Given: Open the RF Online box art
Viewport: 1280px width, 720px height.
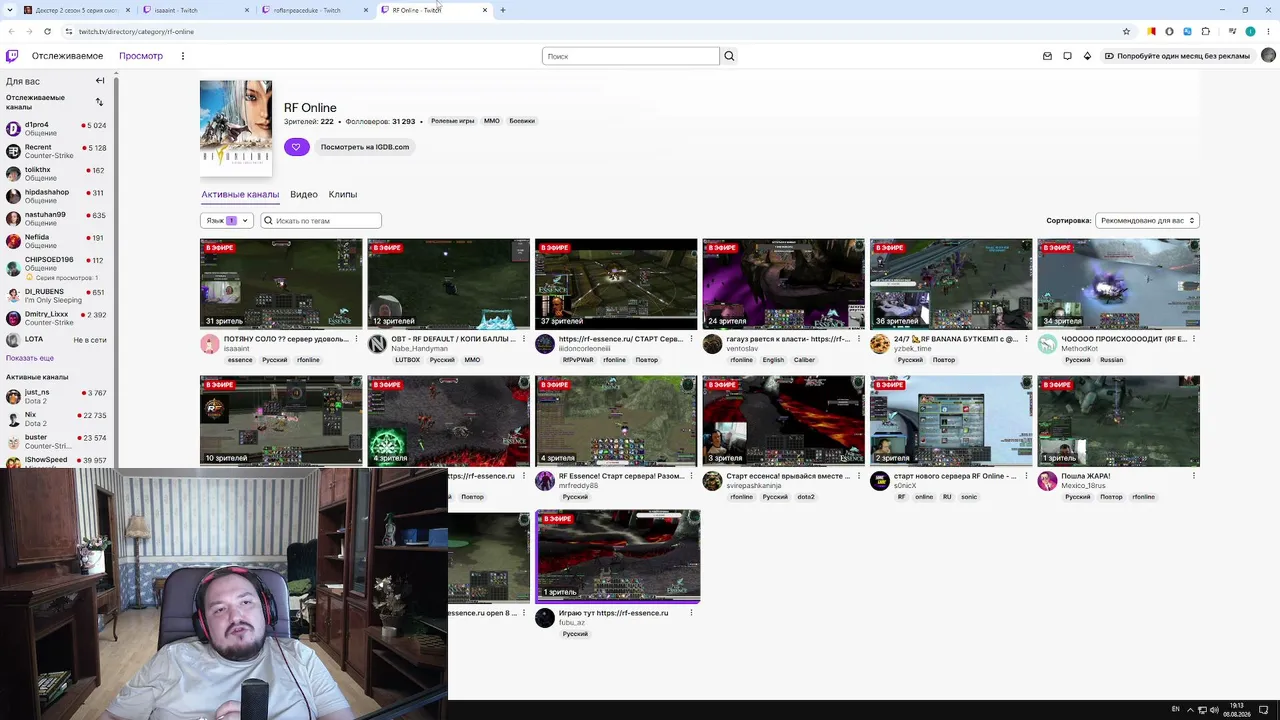Looking at the screenshot, I should point(236,128).
